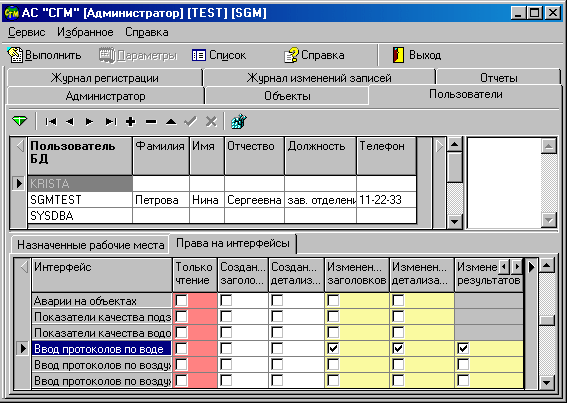Screen dimensions: 567x403
Task: Click the green filter gem icon
Action: (x=20, y=121)
